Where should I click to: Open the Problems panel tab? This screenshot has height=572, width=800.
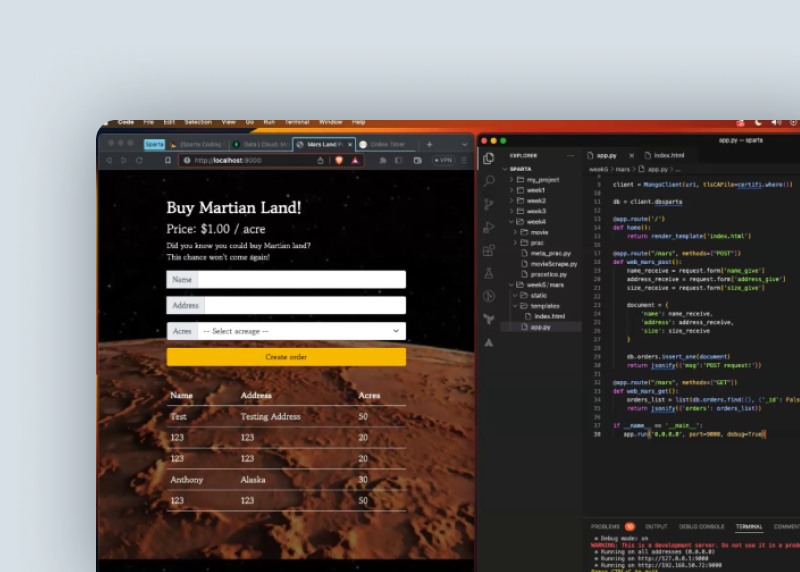pyautogui.click(x=605, y=526)
